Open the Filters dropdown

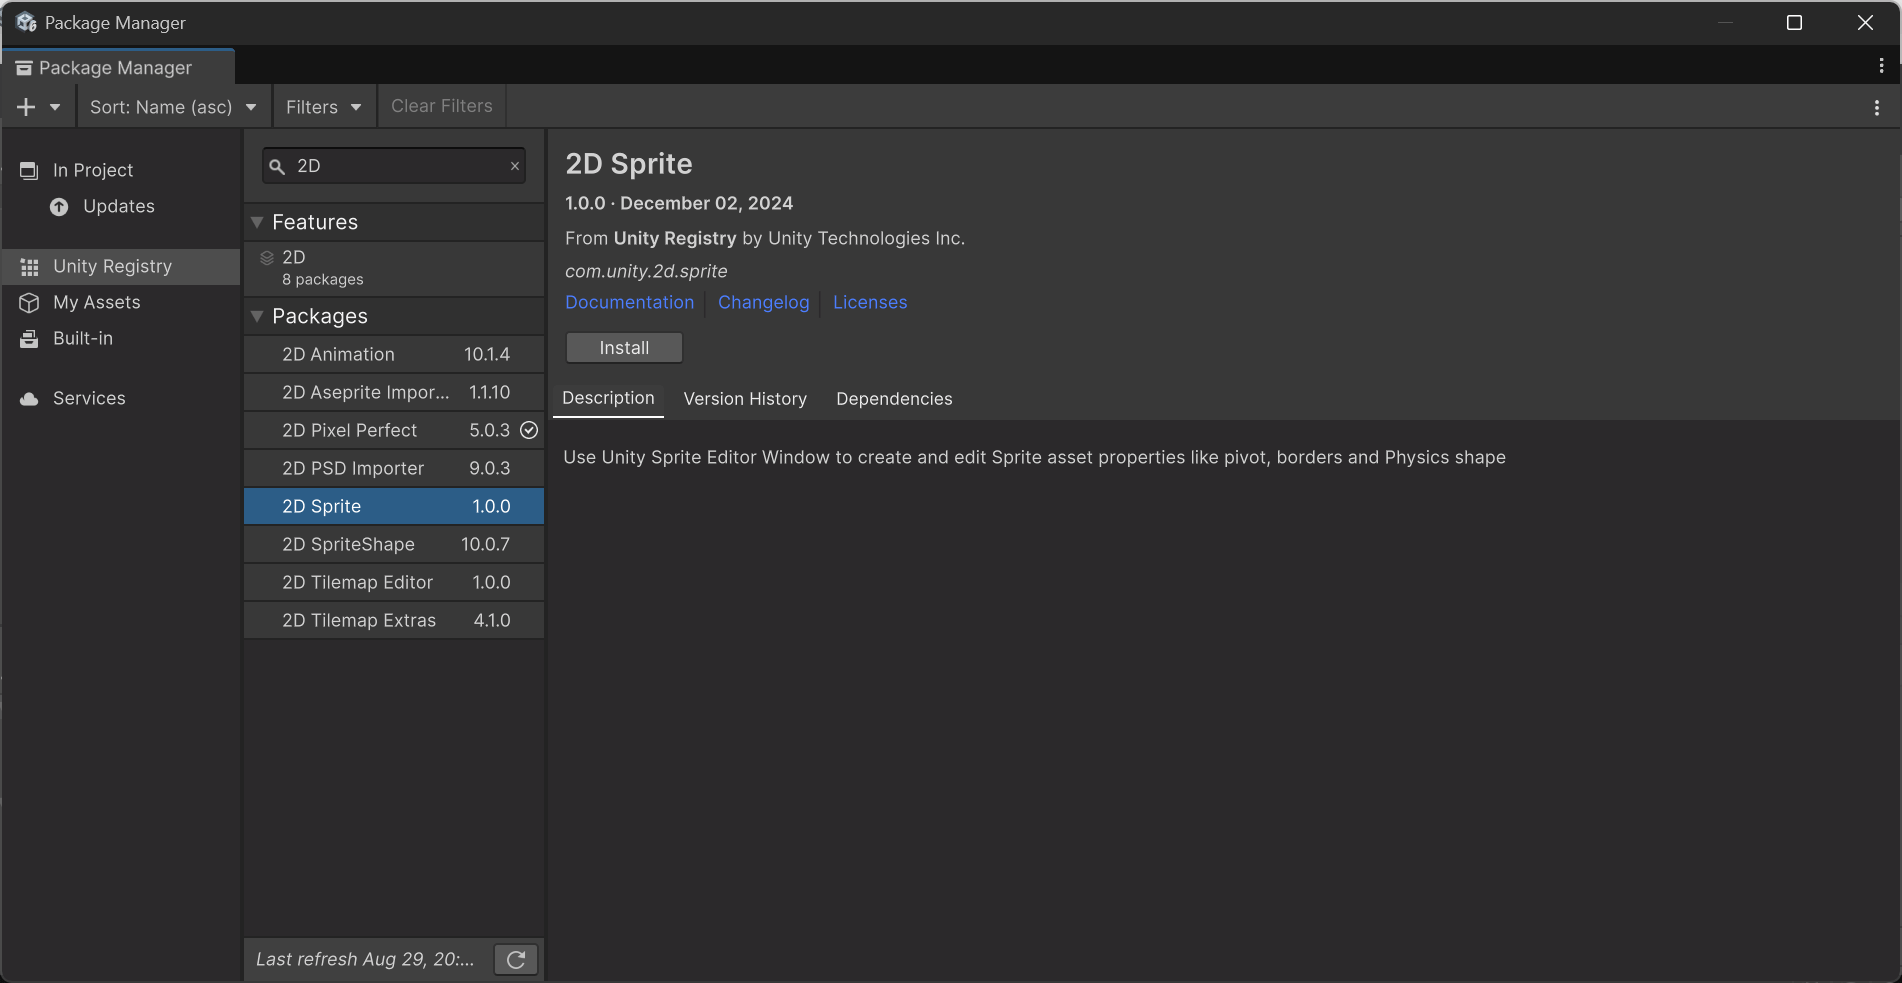(323, 107)
